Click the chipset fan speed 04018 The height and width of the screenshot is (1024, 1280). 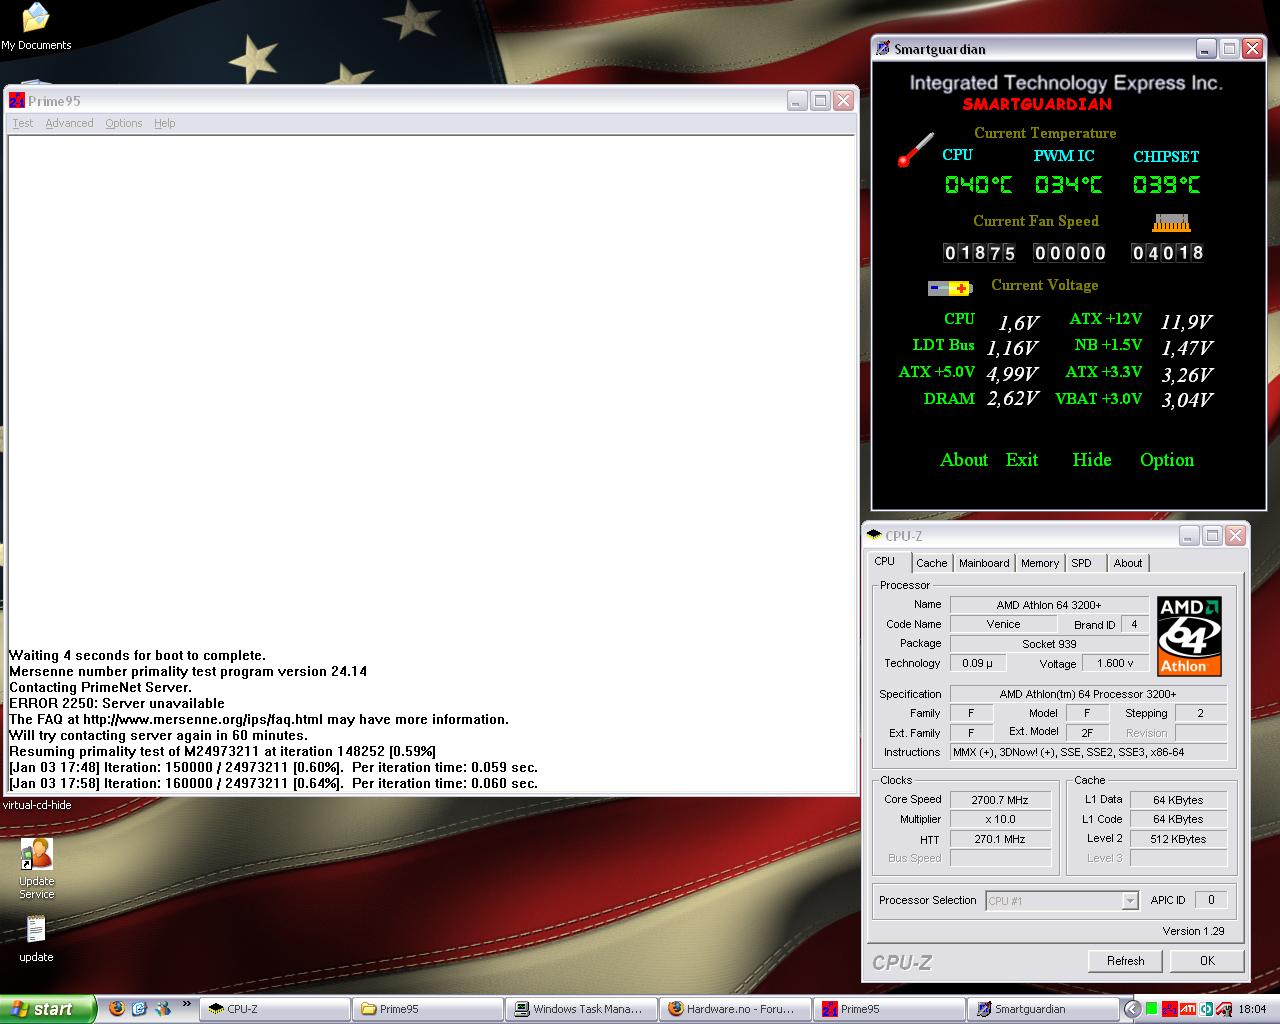[1167, 253]
